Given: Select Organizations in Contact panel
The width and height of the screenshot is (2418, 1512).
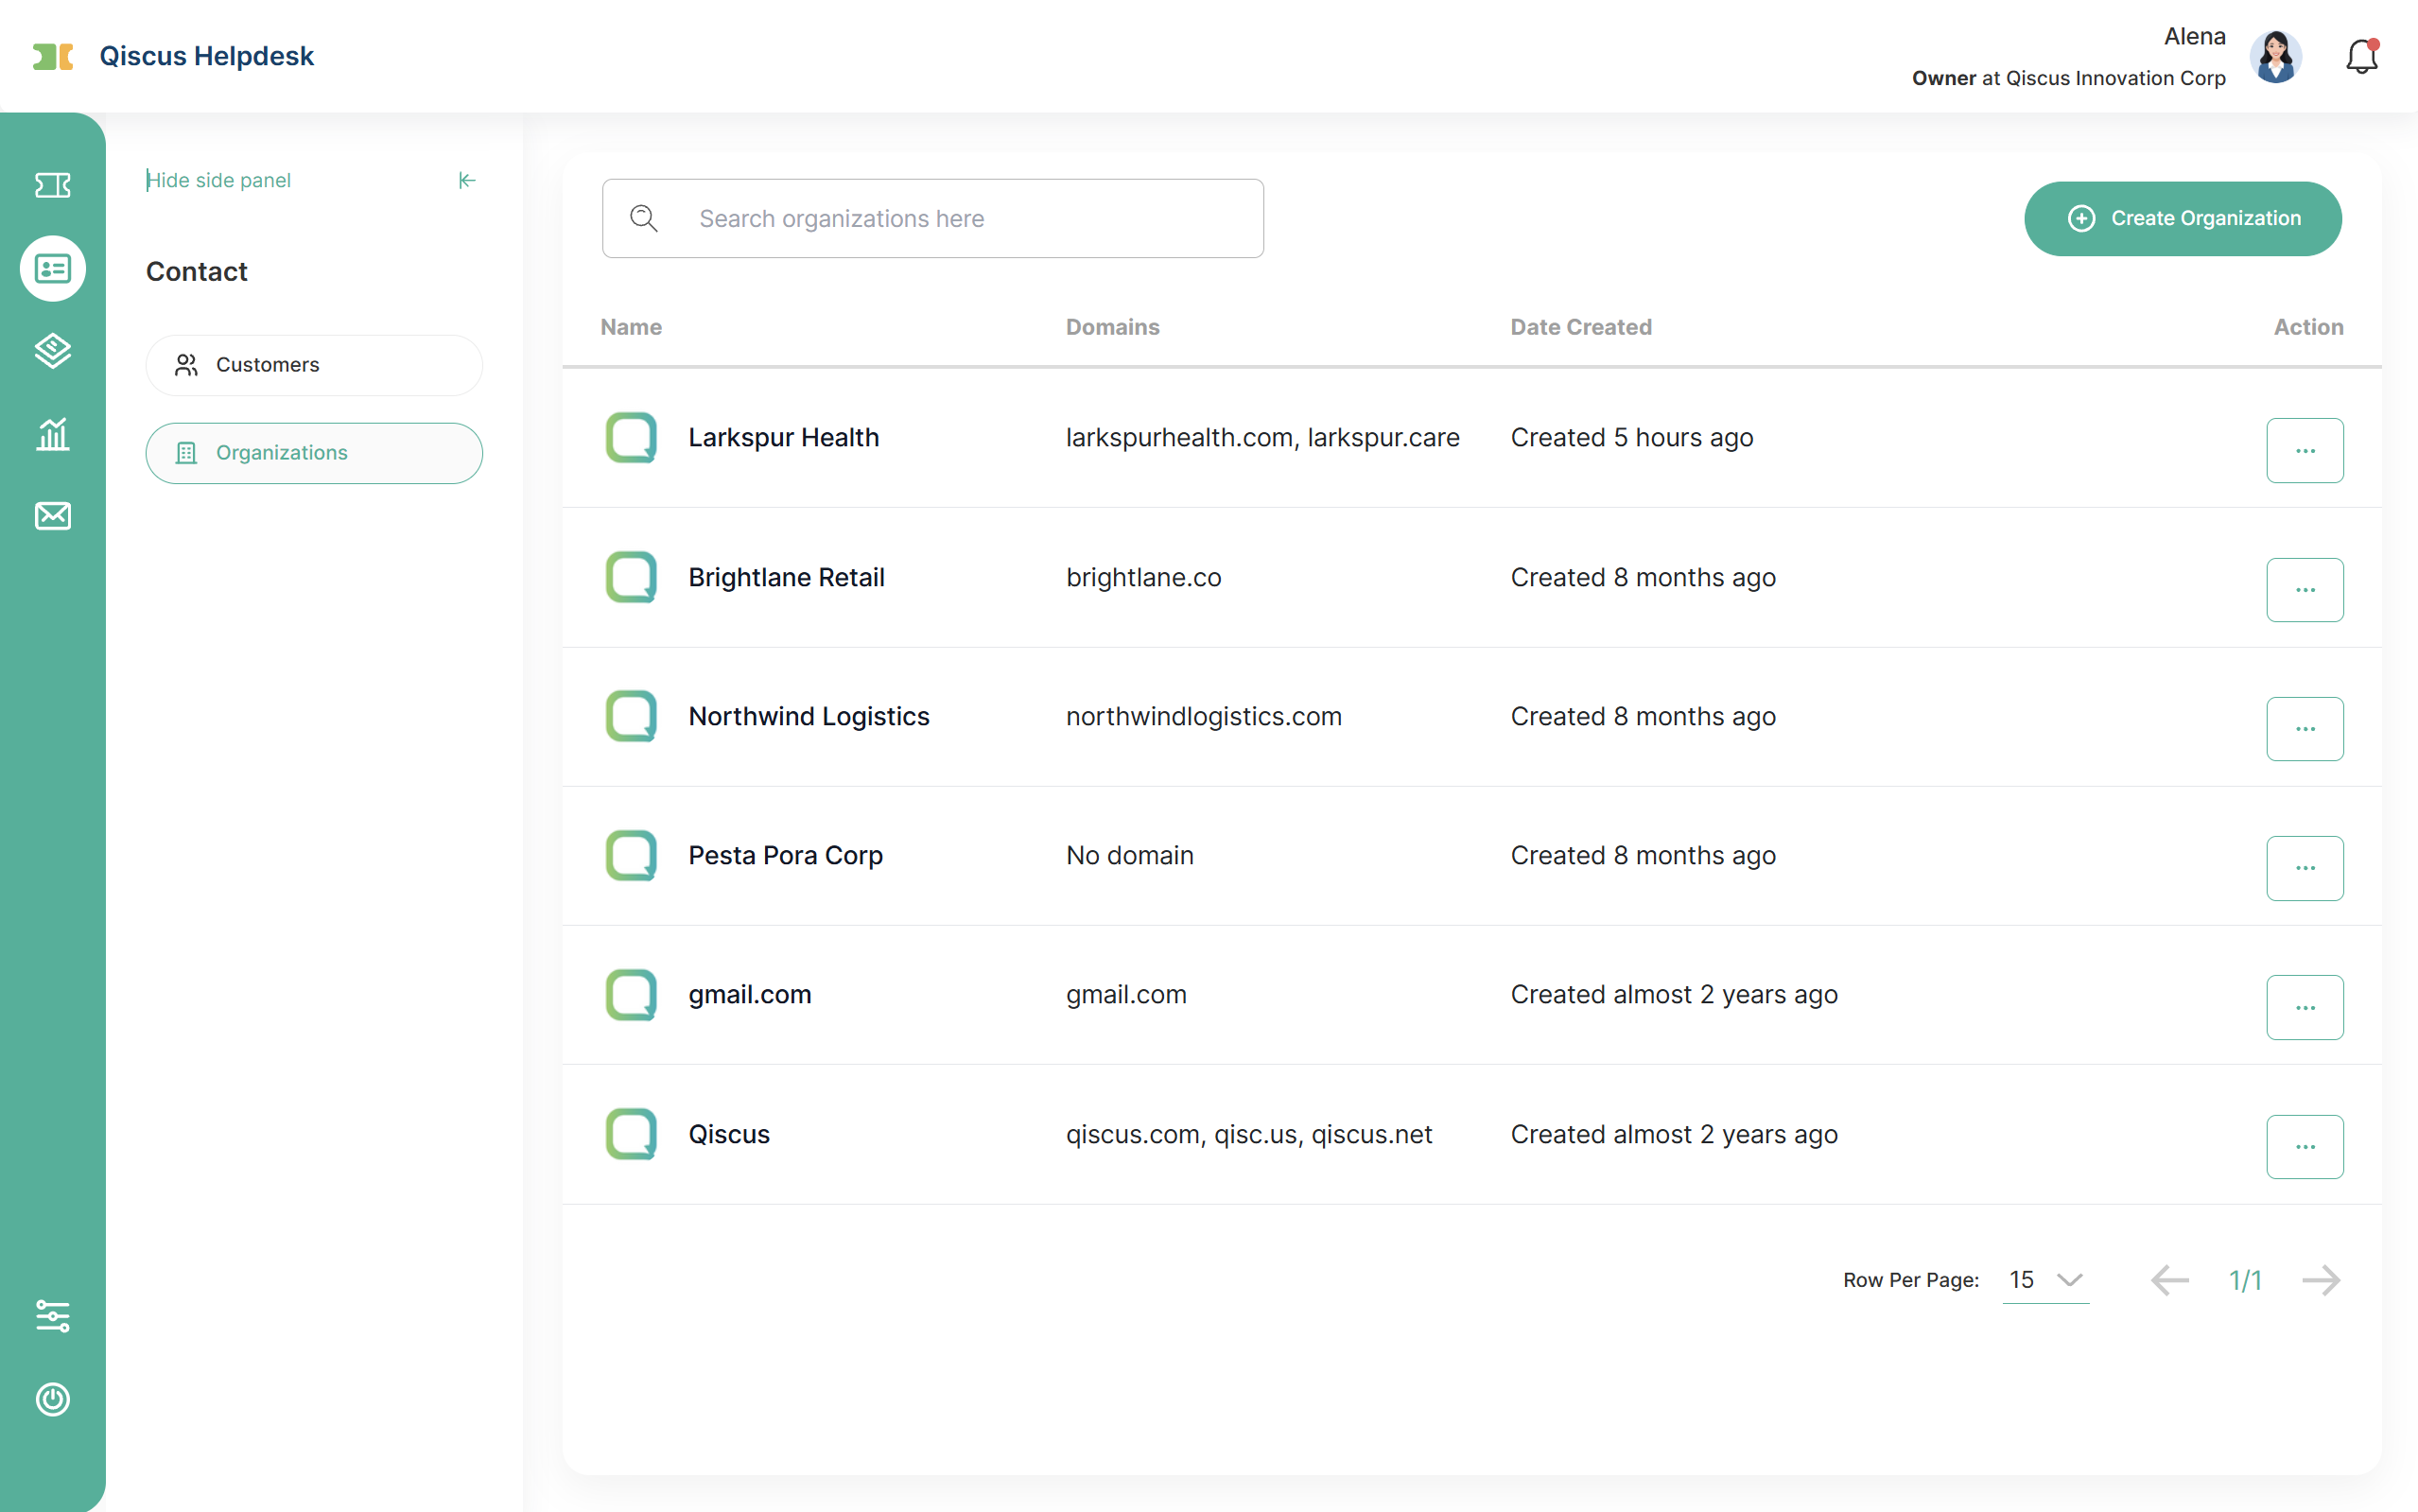Looking at the screenshot, I should click(x=314, y=453).
